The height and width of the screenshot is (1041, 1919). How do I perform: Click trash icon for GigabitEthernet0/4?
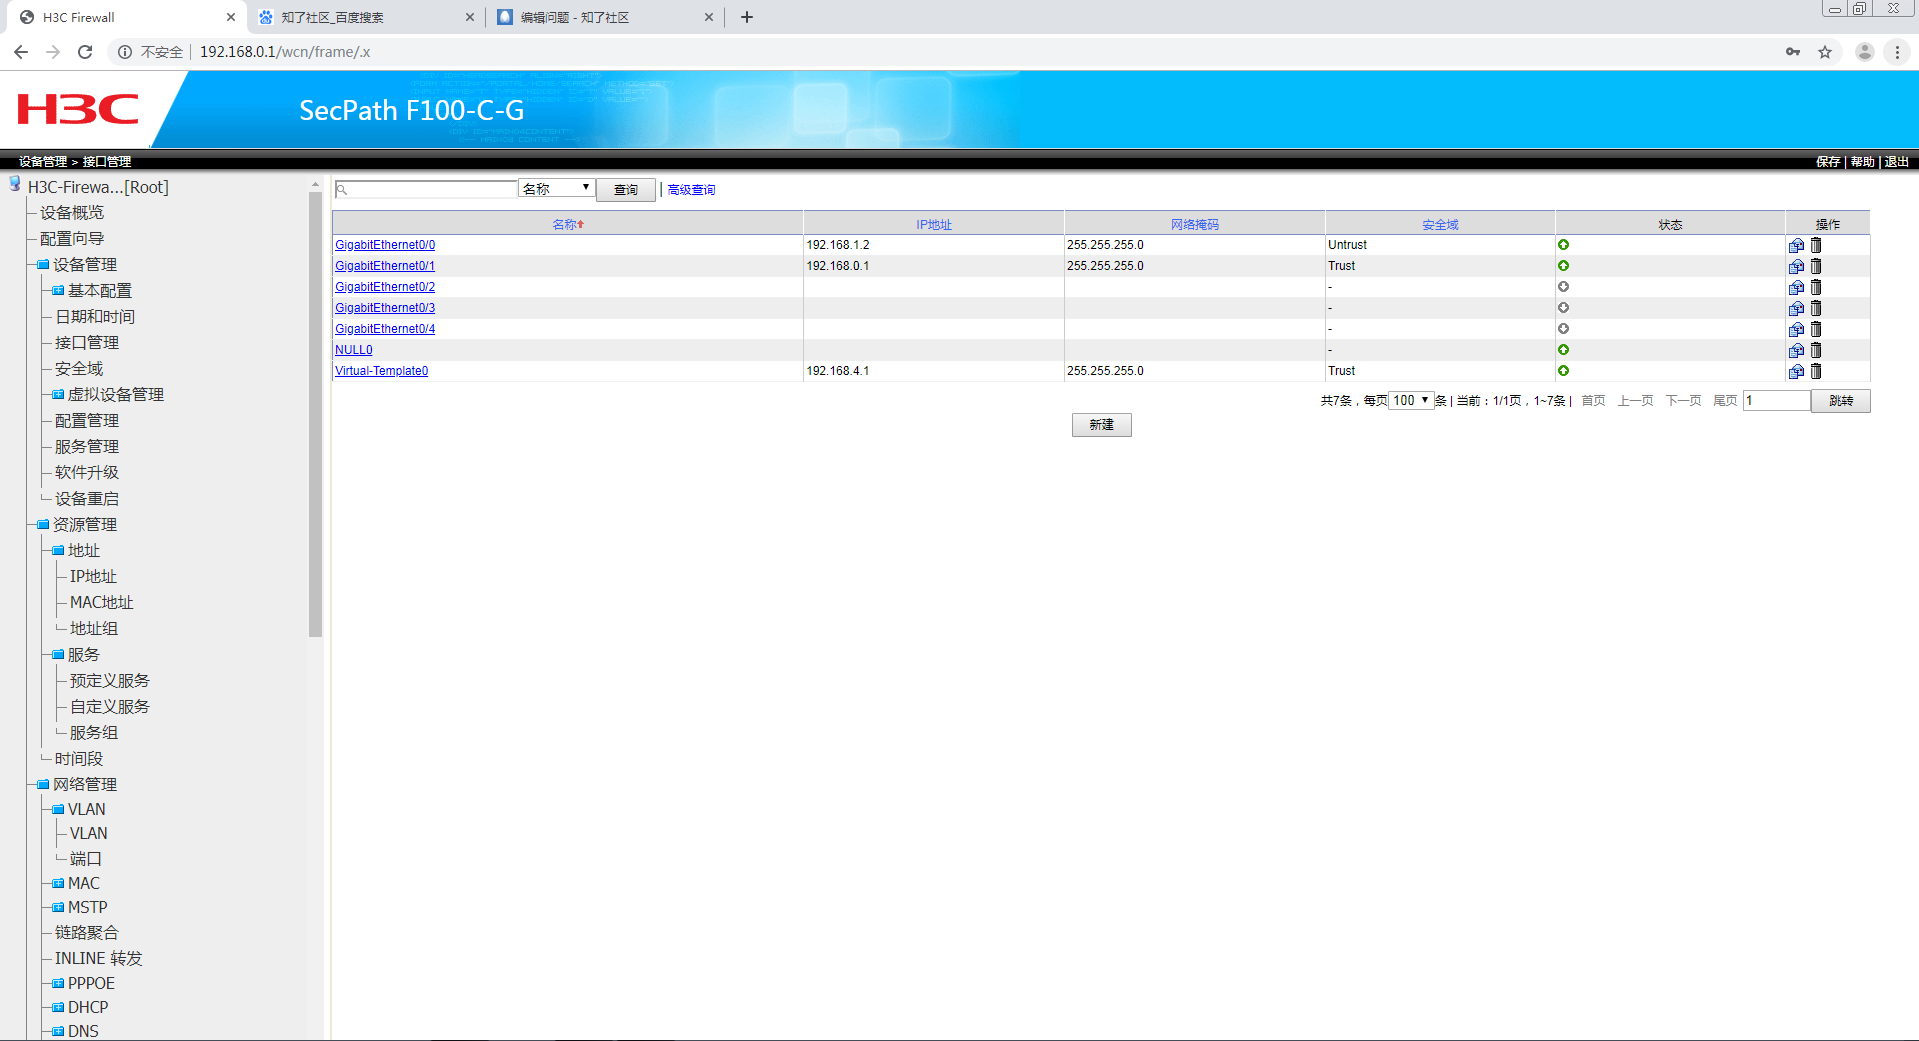coord(1816,329)
